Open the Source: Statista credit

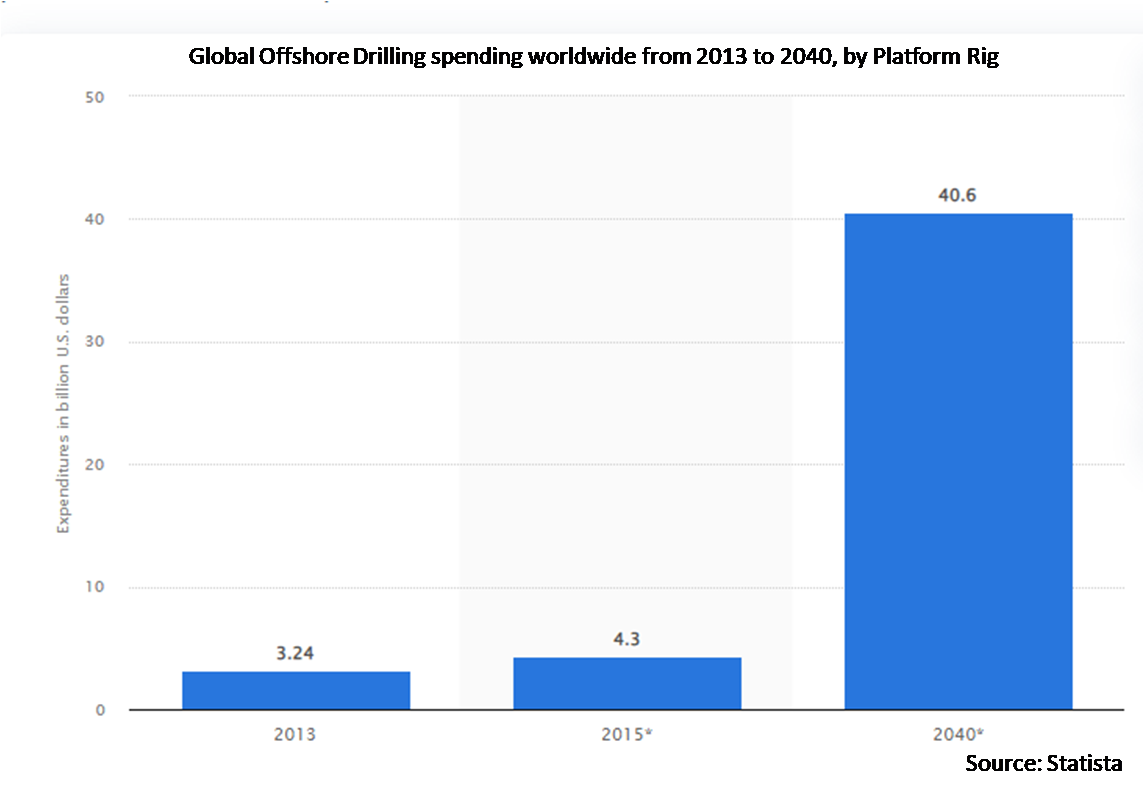[x=1043, y=764]
